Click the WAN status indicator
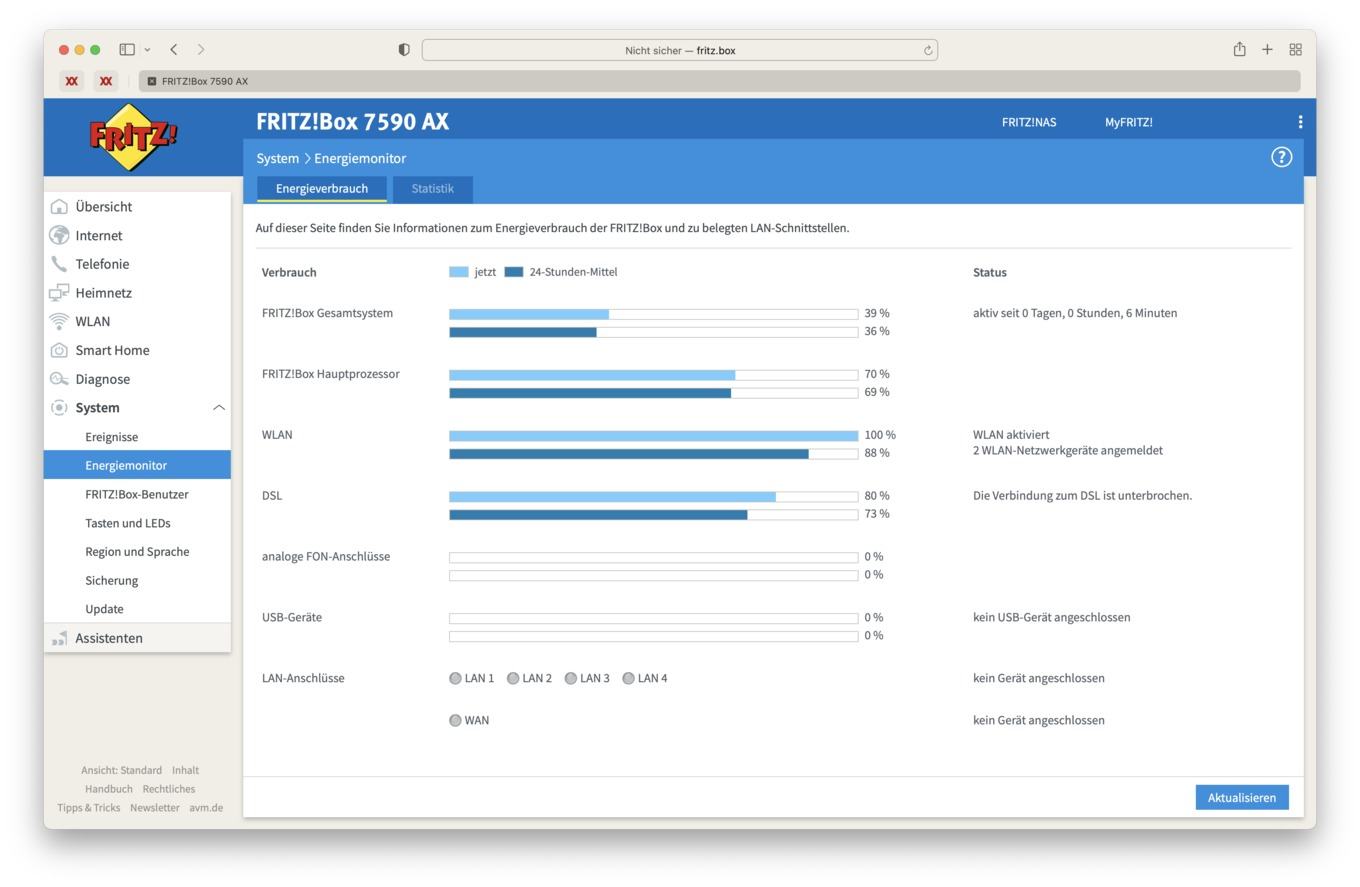This screenshot has width=1360, height=887. coord(455,720)
